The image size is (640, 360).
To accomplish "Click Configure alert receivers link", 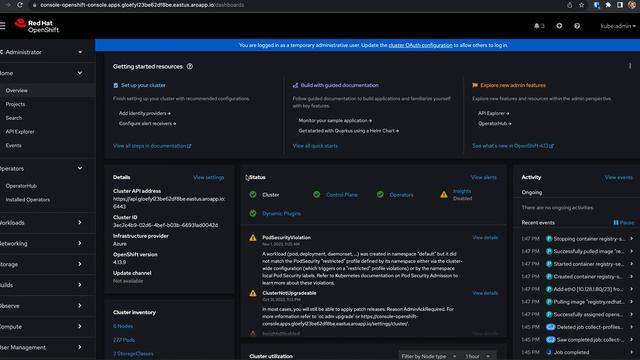I will (147, 123).
